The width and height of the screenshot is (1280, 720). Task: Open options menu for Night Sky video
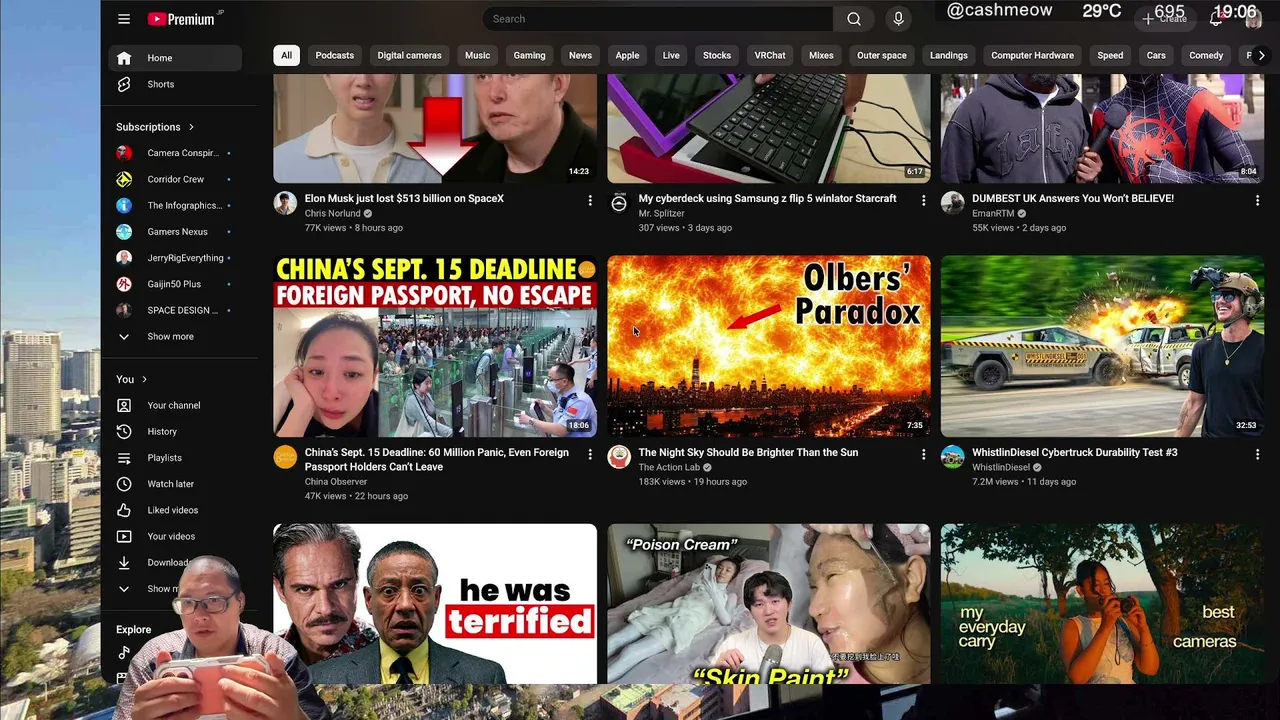(x=923, y=455)
